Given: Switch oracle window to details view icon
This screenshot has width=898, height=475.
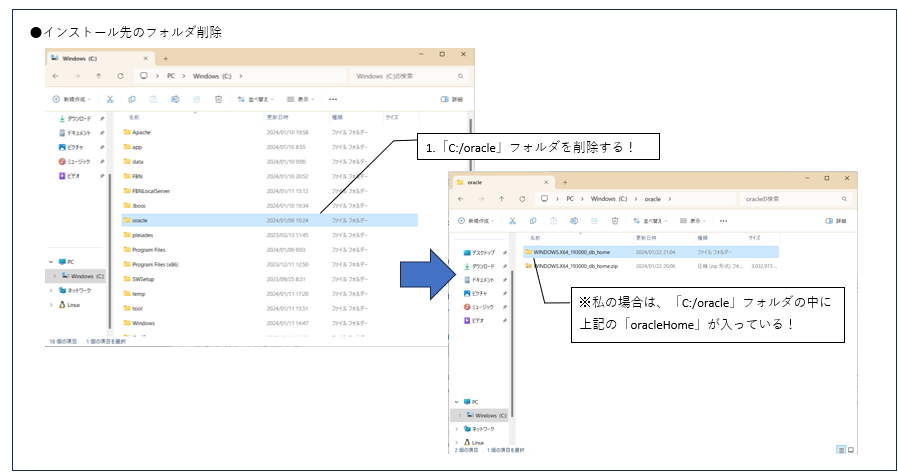Looking at the screenshot, I should [x=841, y=450].
